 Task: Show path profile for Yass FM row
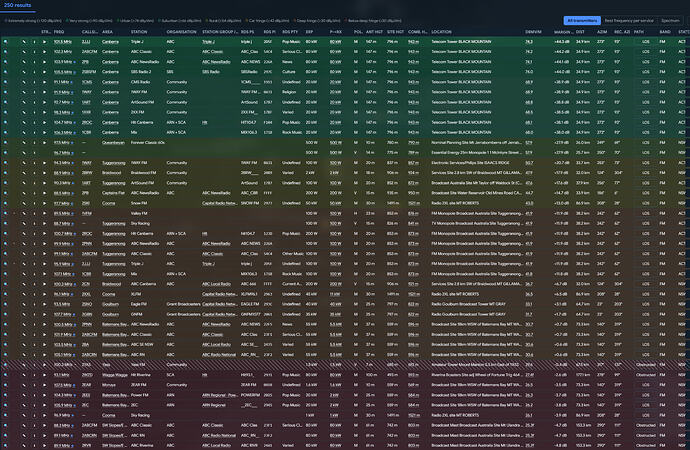click(24, 365)
